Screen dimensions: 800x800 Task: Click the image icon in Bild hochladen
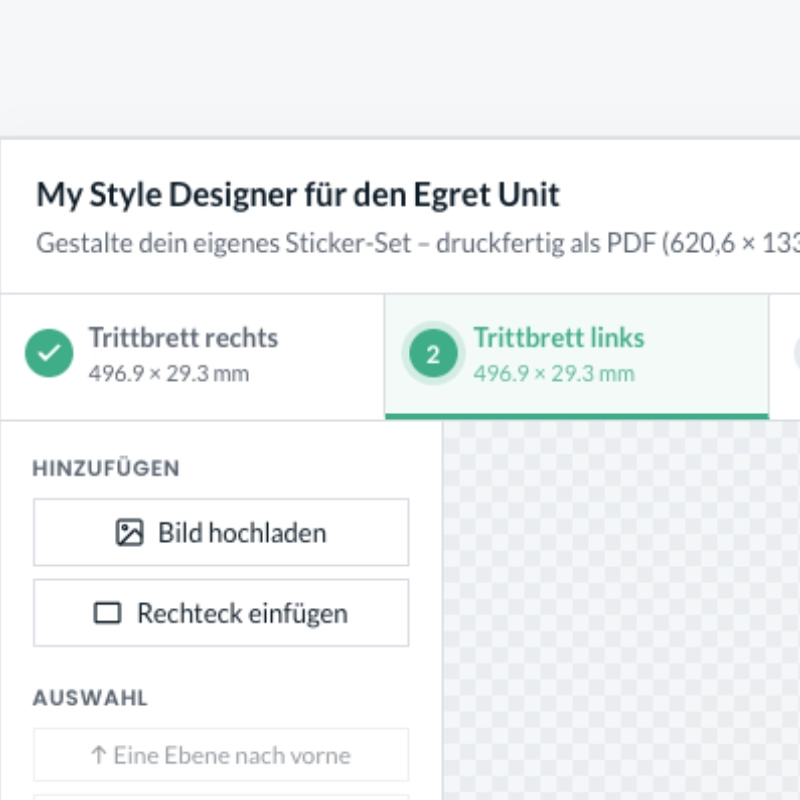pos(130,533)
